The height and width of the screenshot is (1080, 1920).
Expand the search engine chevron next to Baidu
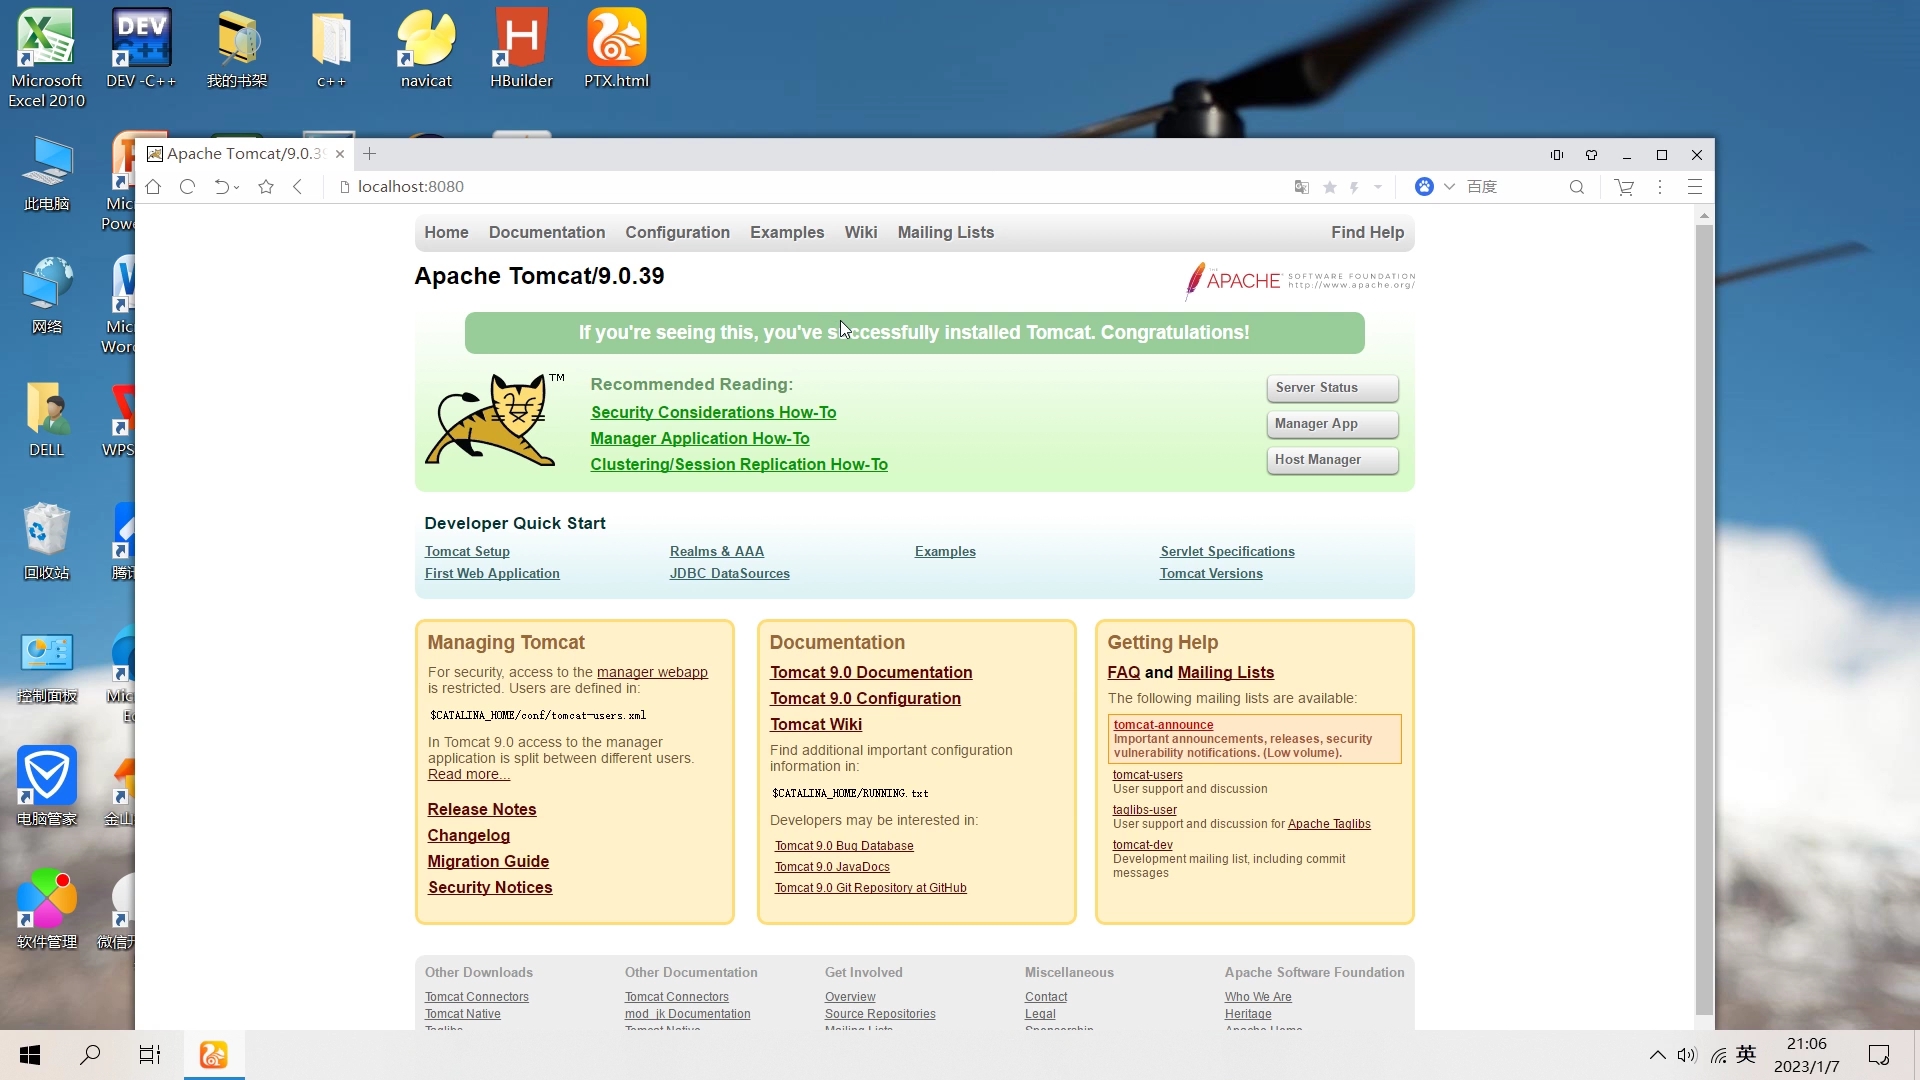[x=1449, y=187]
